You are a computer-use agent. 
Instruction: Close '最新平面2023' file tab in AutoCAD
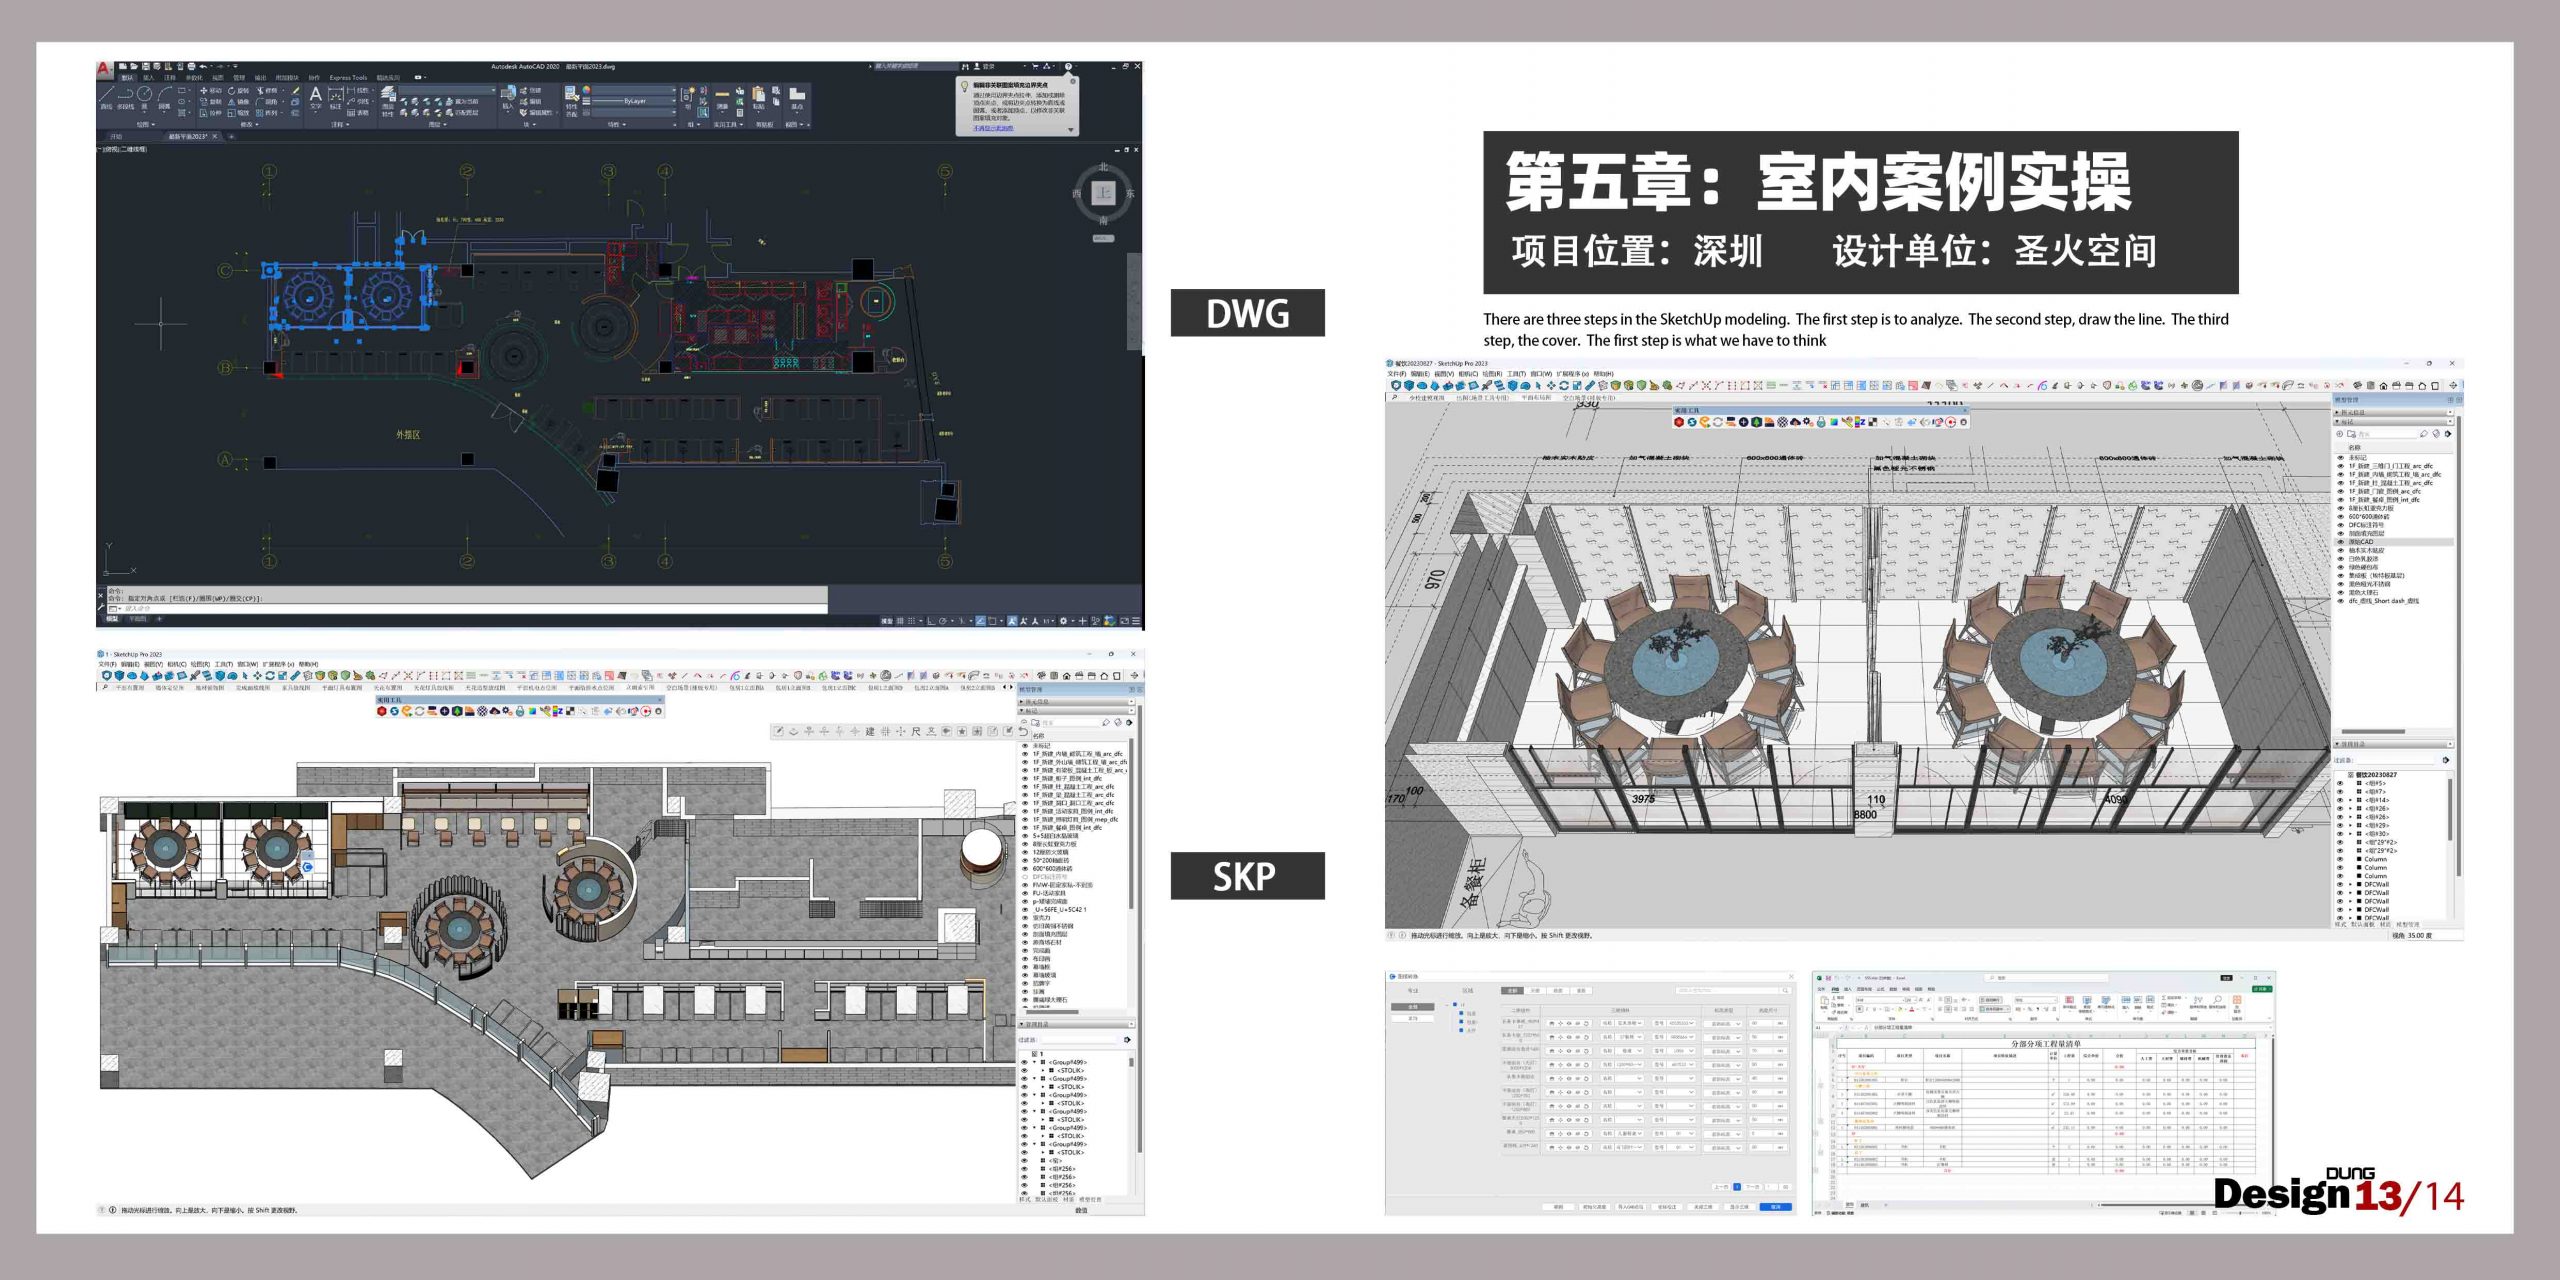pos(214,137)
